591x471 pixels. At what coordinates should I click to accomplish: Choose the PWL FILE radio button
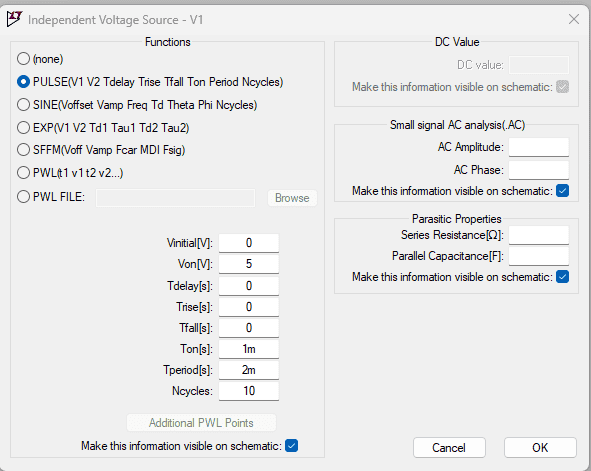pyautogui.click(x=23, y=197)
